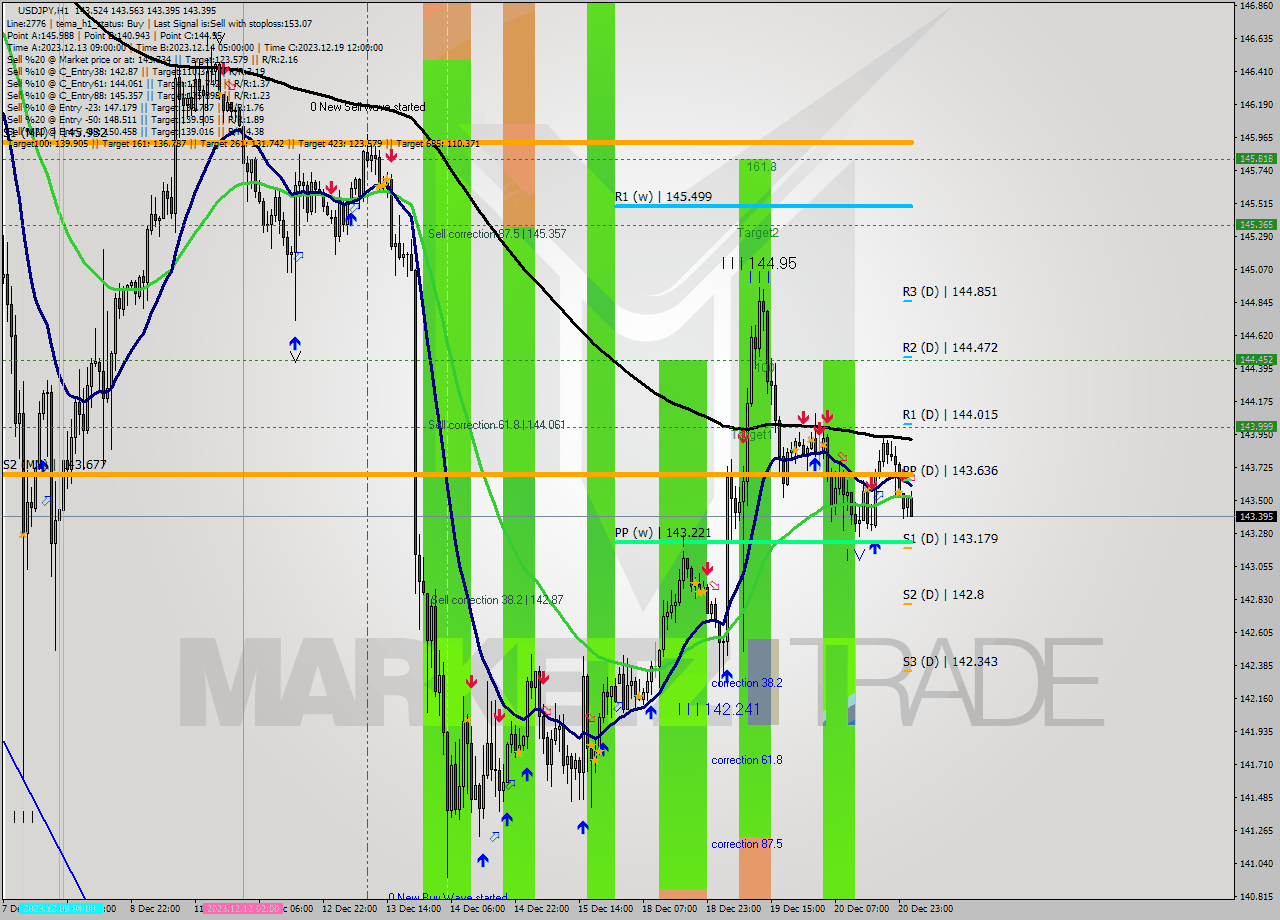Select the PP (D) | 143.636 label
This screenshot has width=1280, height=920.
[950, 471]
